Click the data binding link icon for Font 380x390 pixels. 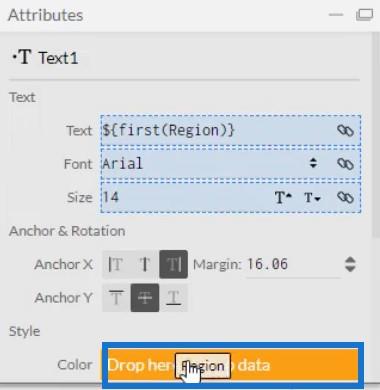pos(345,164)
